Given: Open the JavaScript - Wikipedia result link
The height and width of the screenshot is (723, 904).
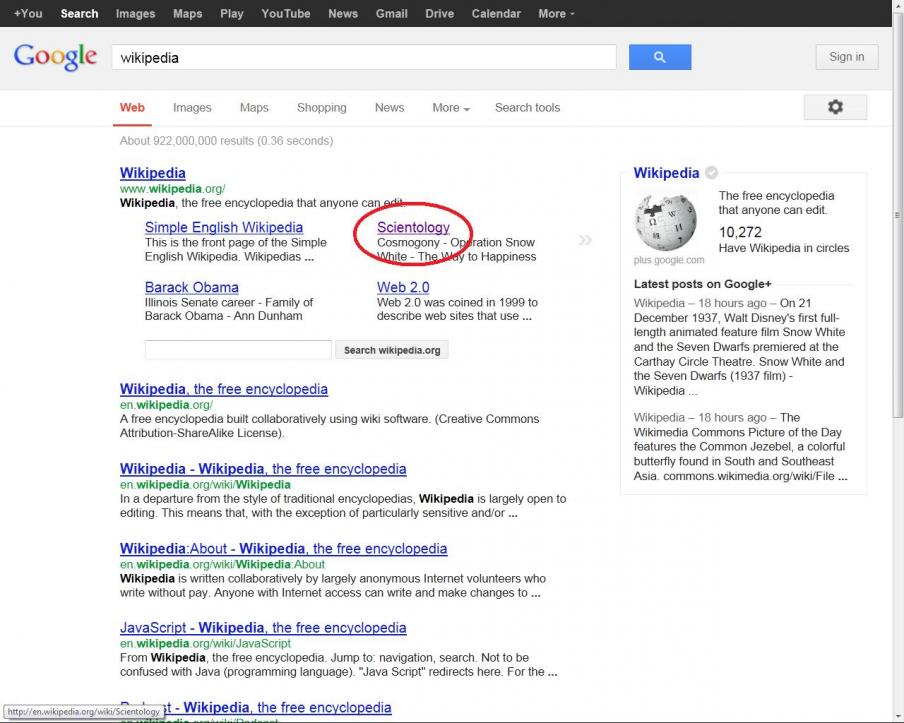Looking at the screenshot, I should pos(263,627).
